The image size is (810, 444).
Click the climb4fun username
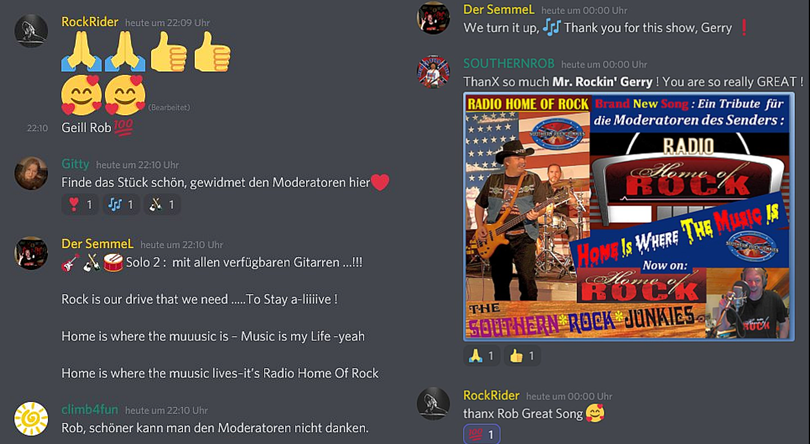click(90, 409)
